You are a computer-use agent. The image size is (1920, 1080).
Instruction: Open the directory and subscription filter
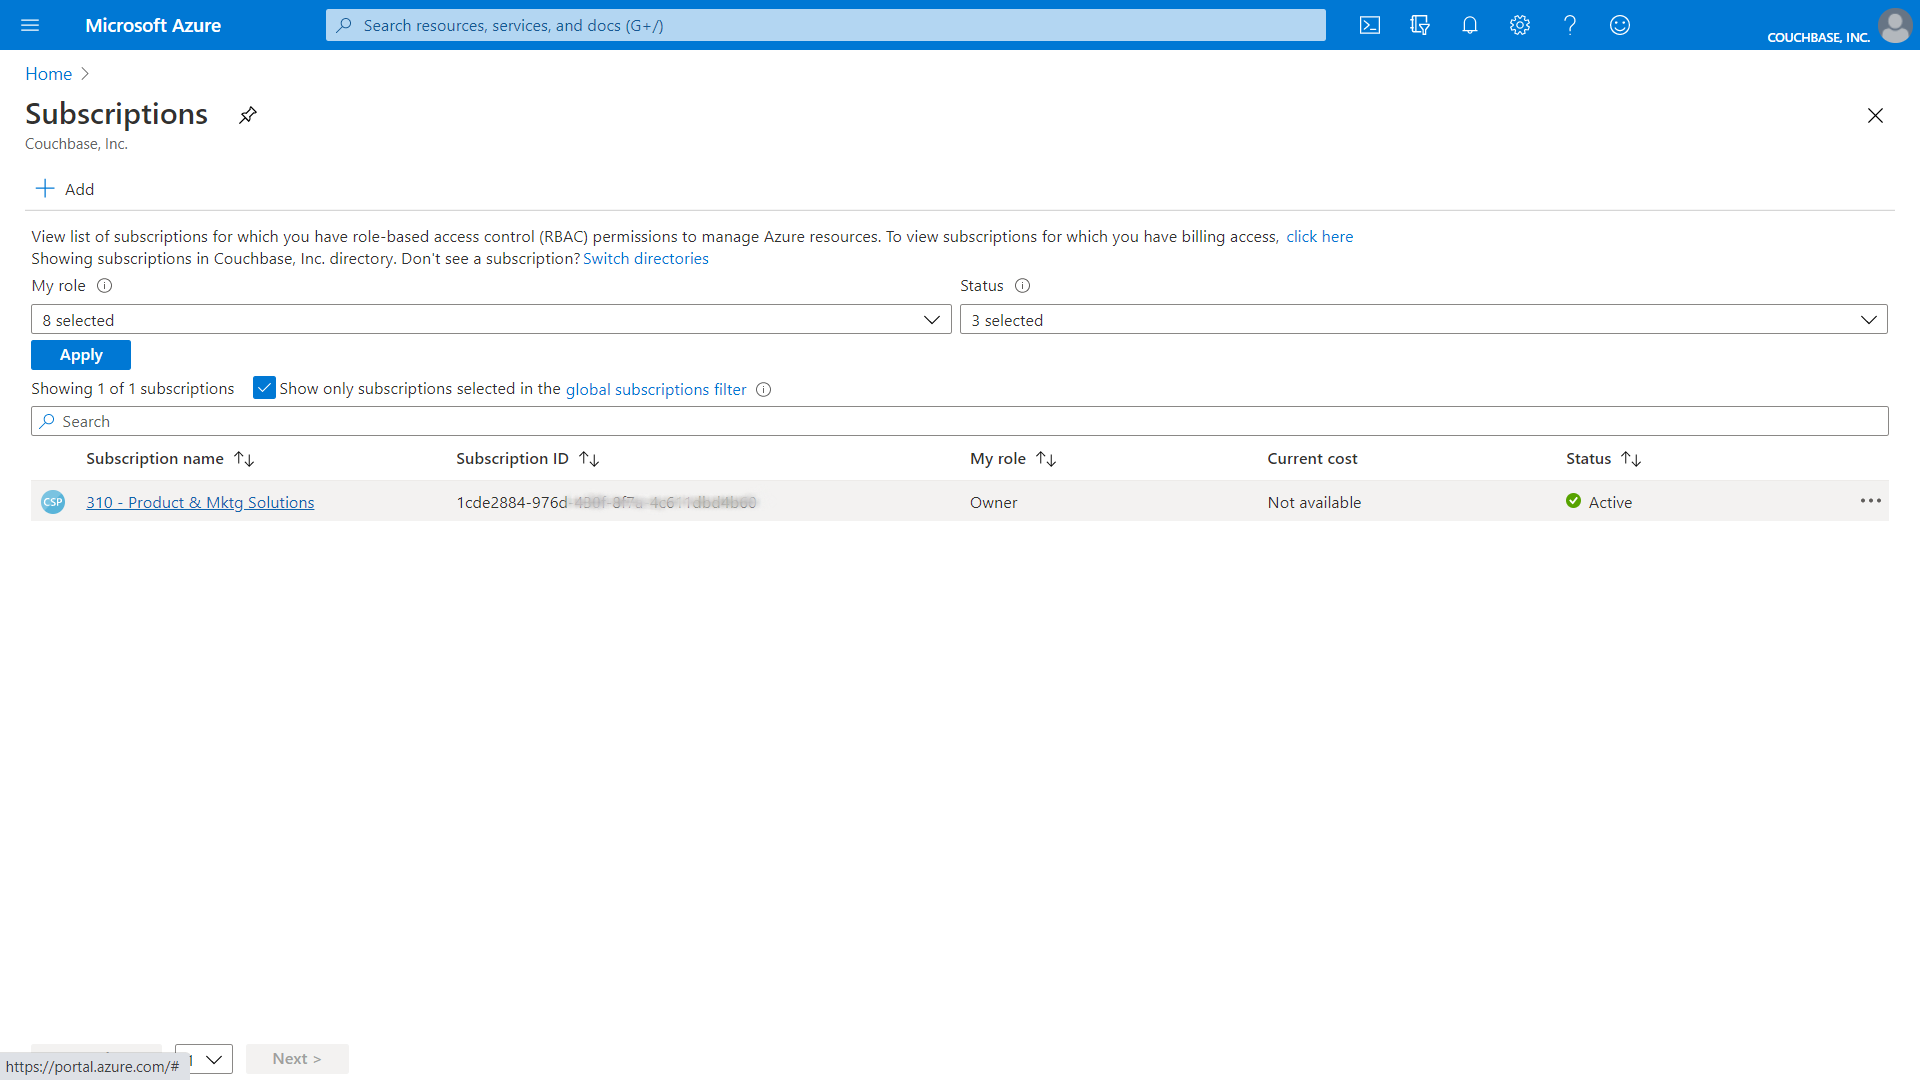coord(1420,25)
